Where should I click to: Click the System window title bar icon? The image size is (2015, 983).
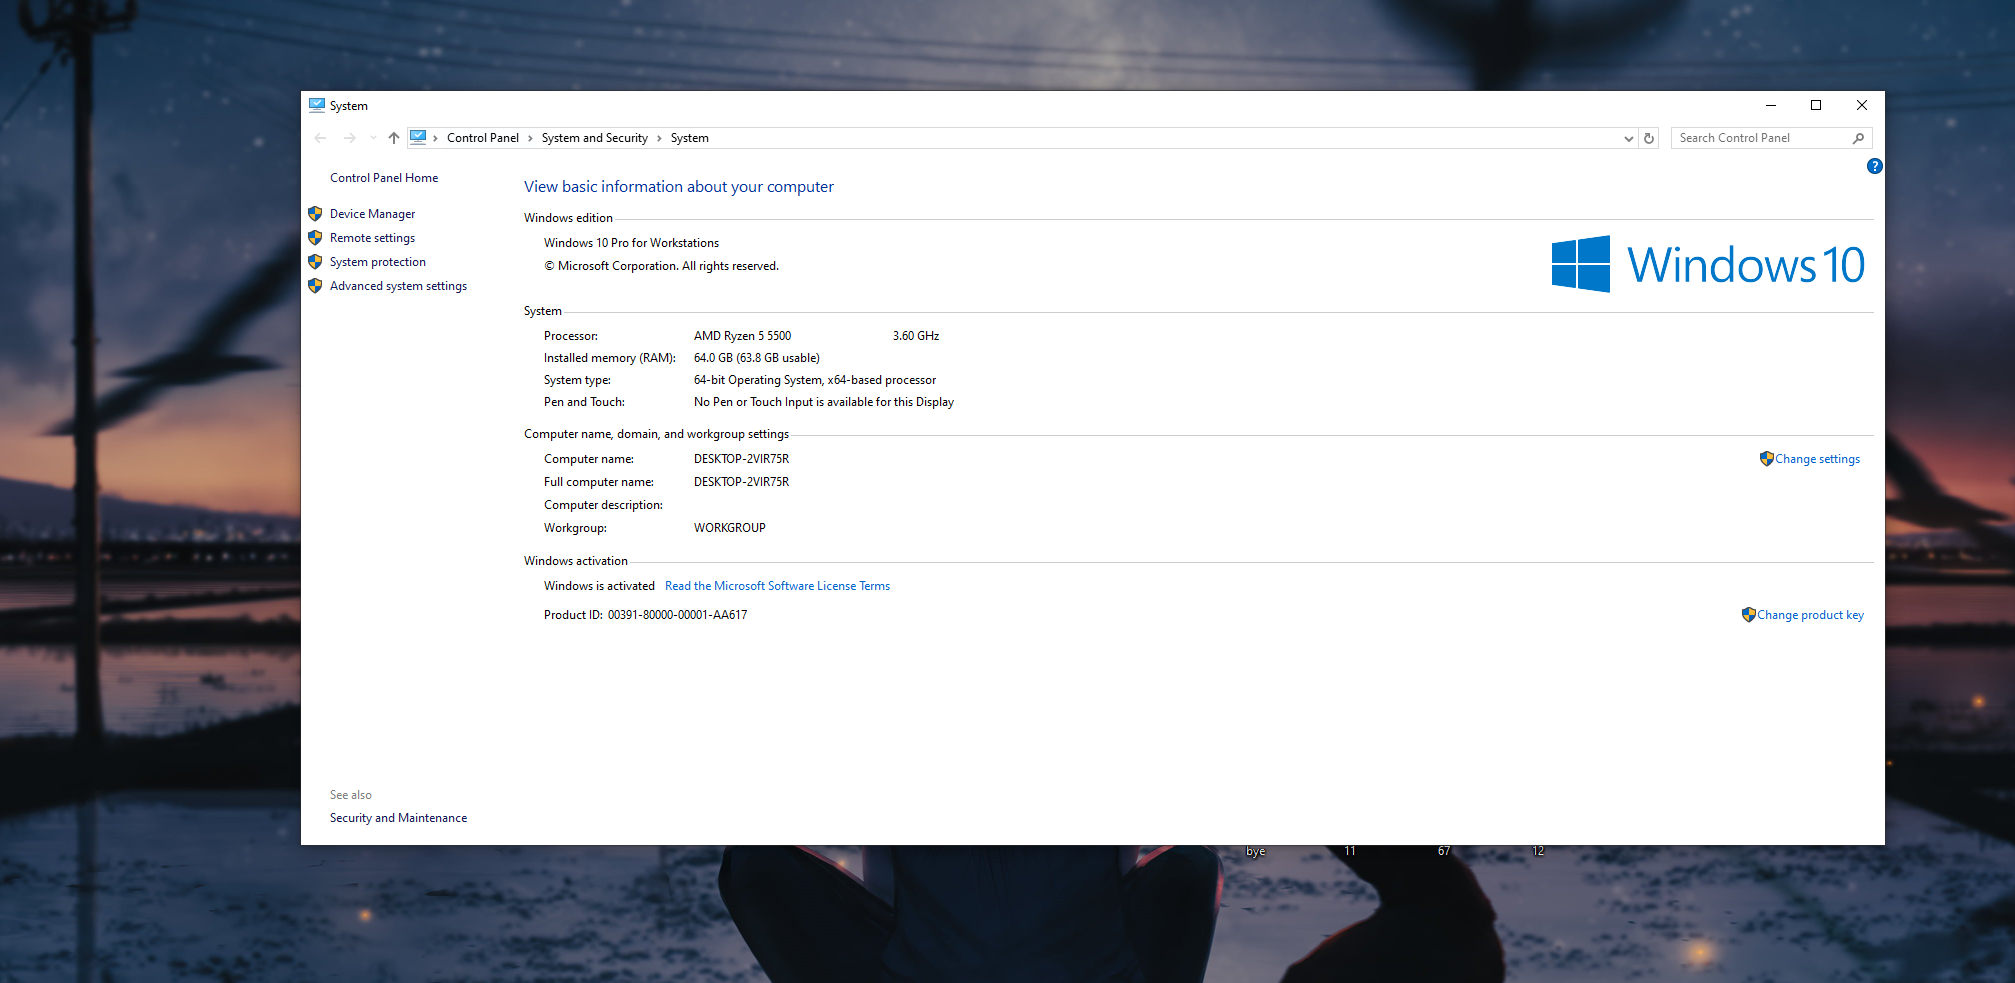coord(317,105)
